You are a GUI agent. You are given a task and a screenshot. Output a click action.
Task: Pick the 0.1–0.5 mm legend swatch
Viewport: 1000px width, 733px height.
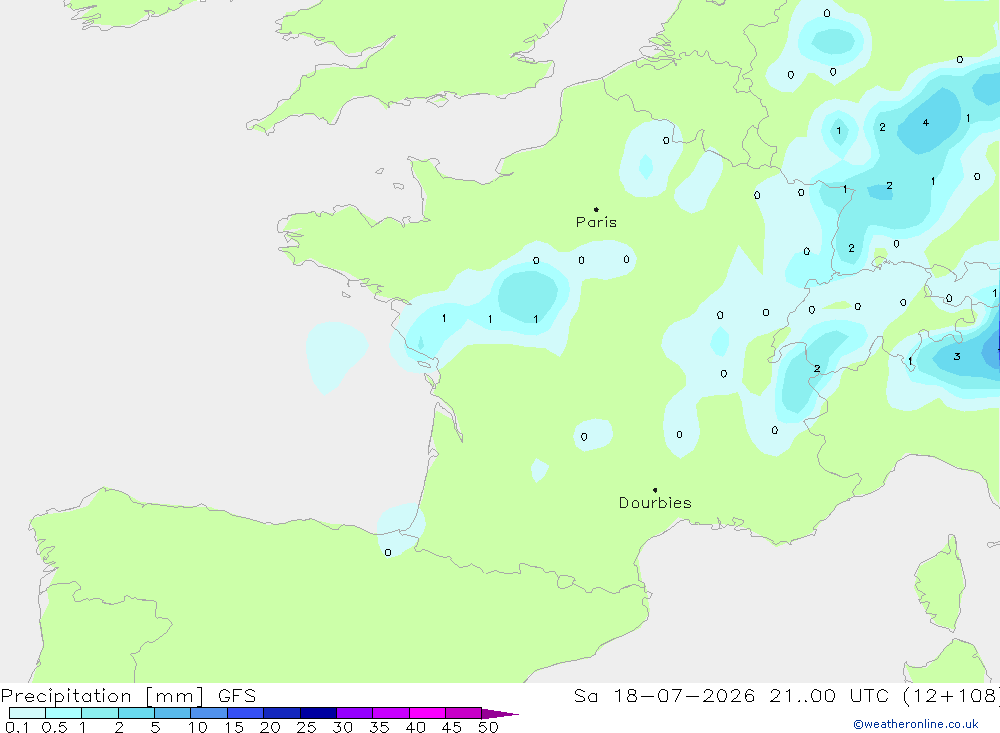click(x=27, y=713)
